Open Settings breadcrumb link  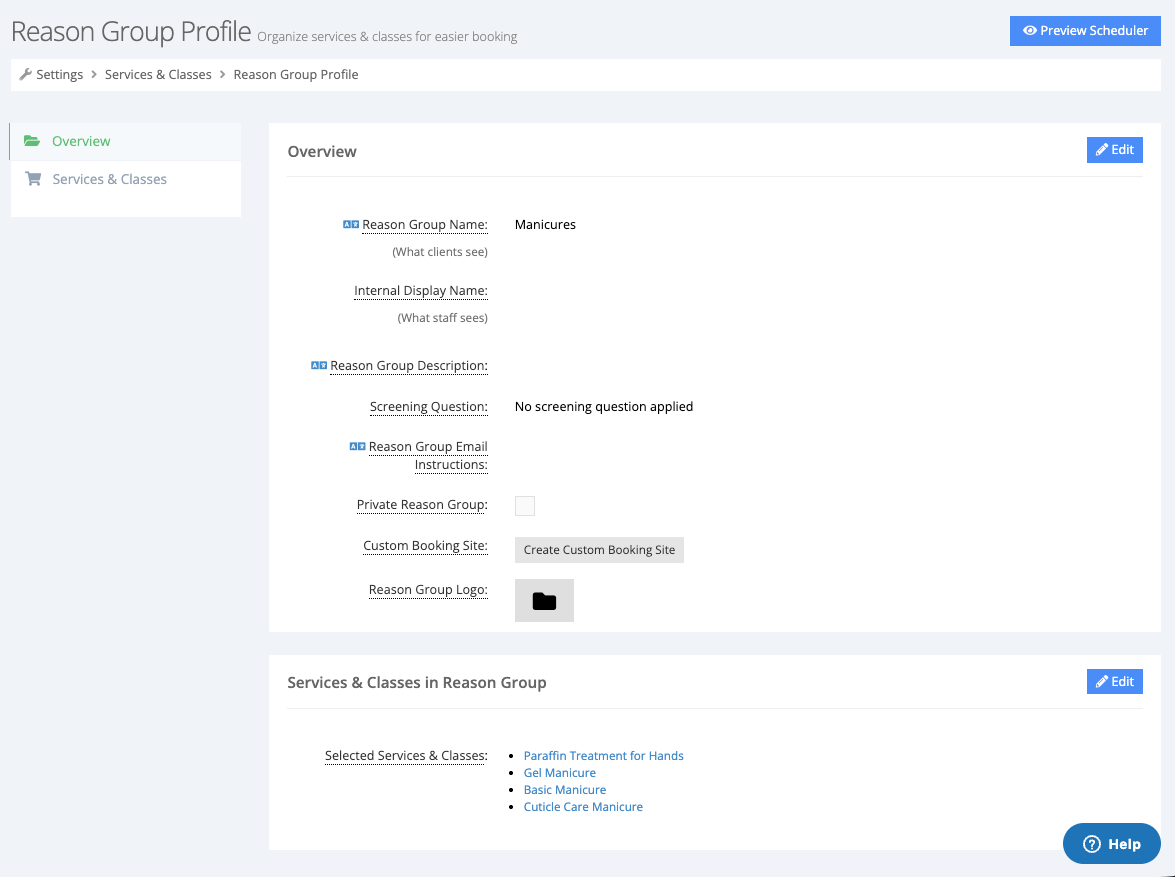point(59,74)
